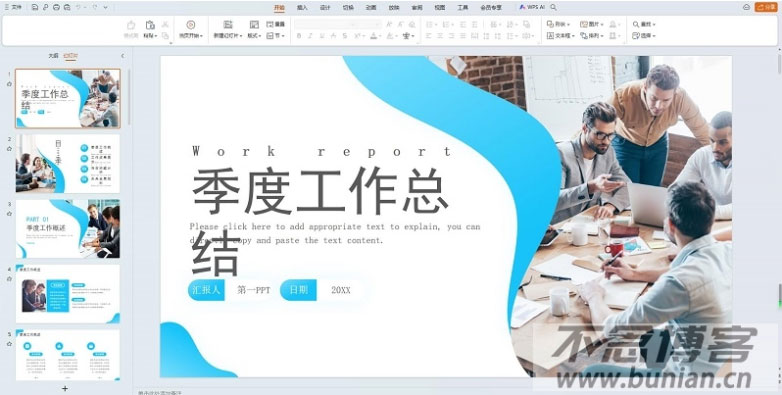Open the File menu
The width and height of the screenshot is (782, 395).
13,7
